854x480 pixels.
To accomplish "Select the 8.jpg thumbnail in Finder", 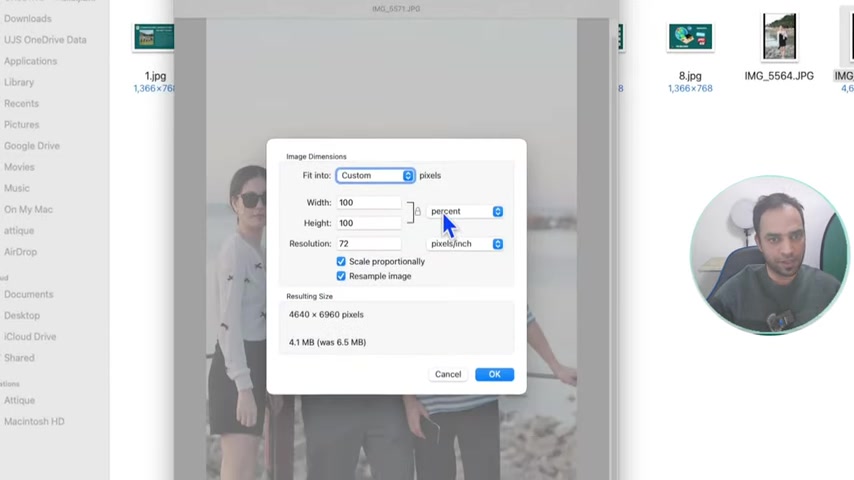I will point(690,37).
